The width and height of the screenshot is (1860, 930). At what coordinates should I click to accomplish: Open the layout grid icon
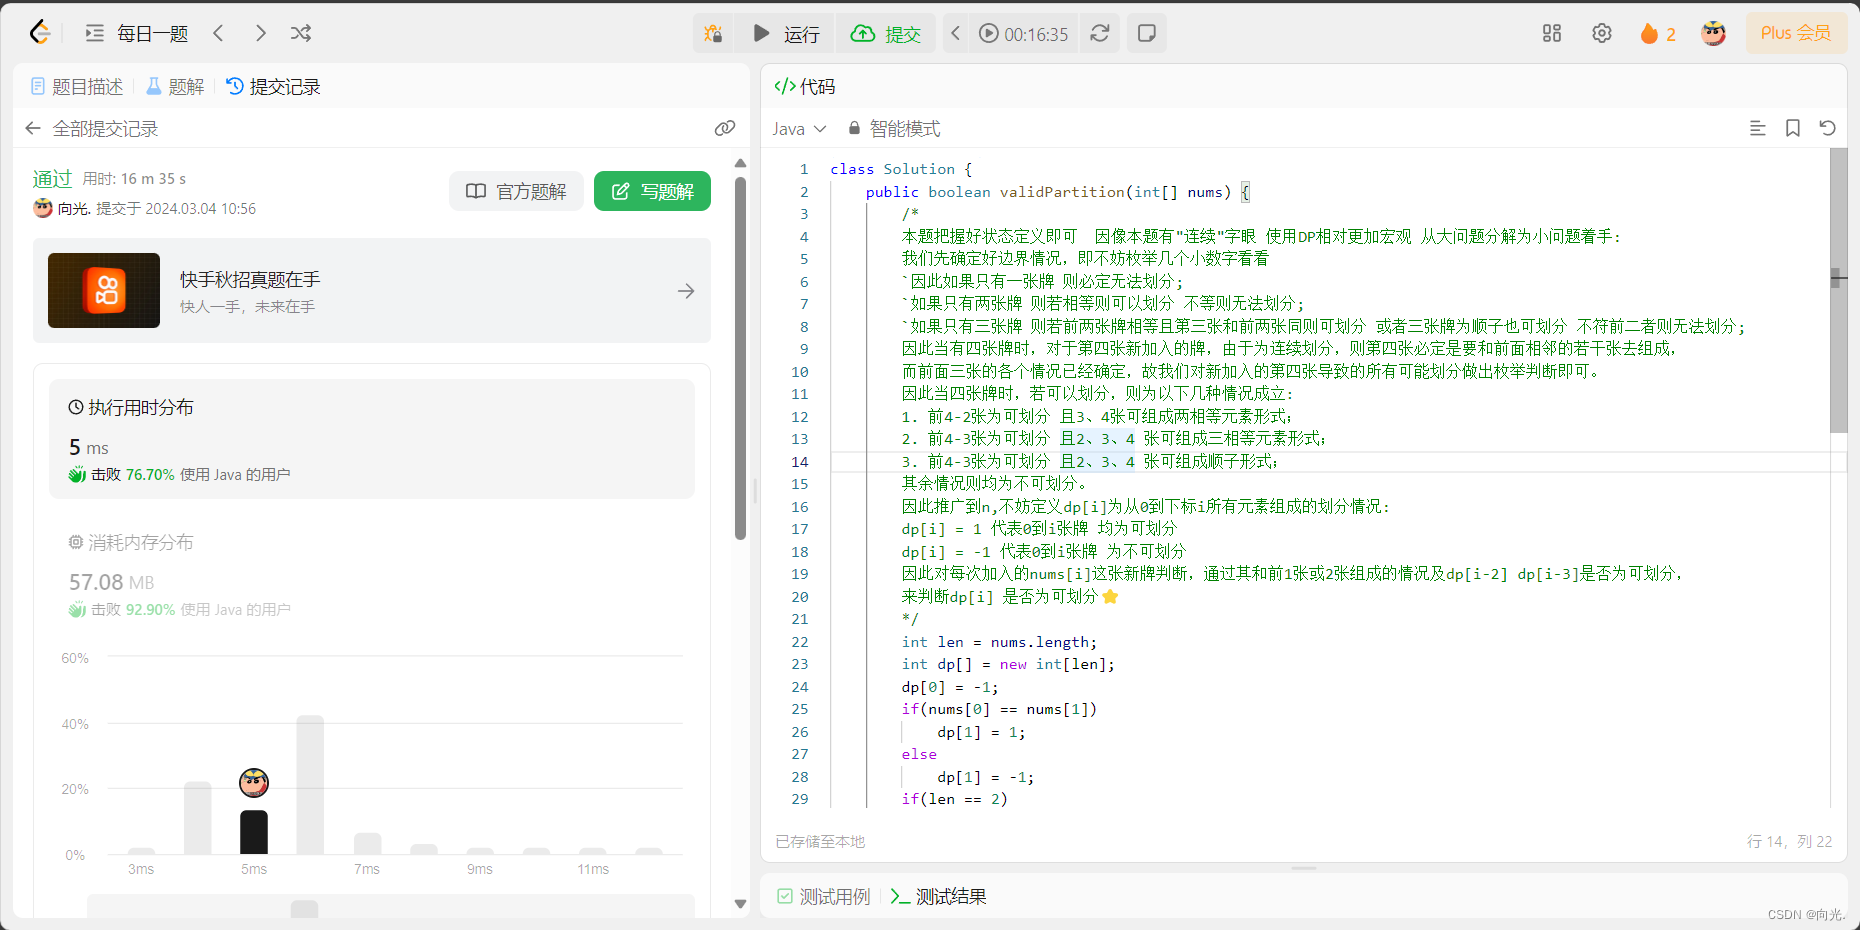coord(1552,33)
